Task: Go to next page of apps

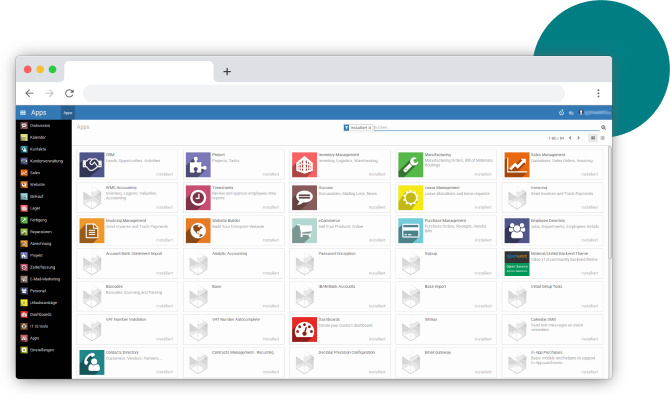Action: click(578, 138)
